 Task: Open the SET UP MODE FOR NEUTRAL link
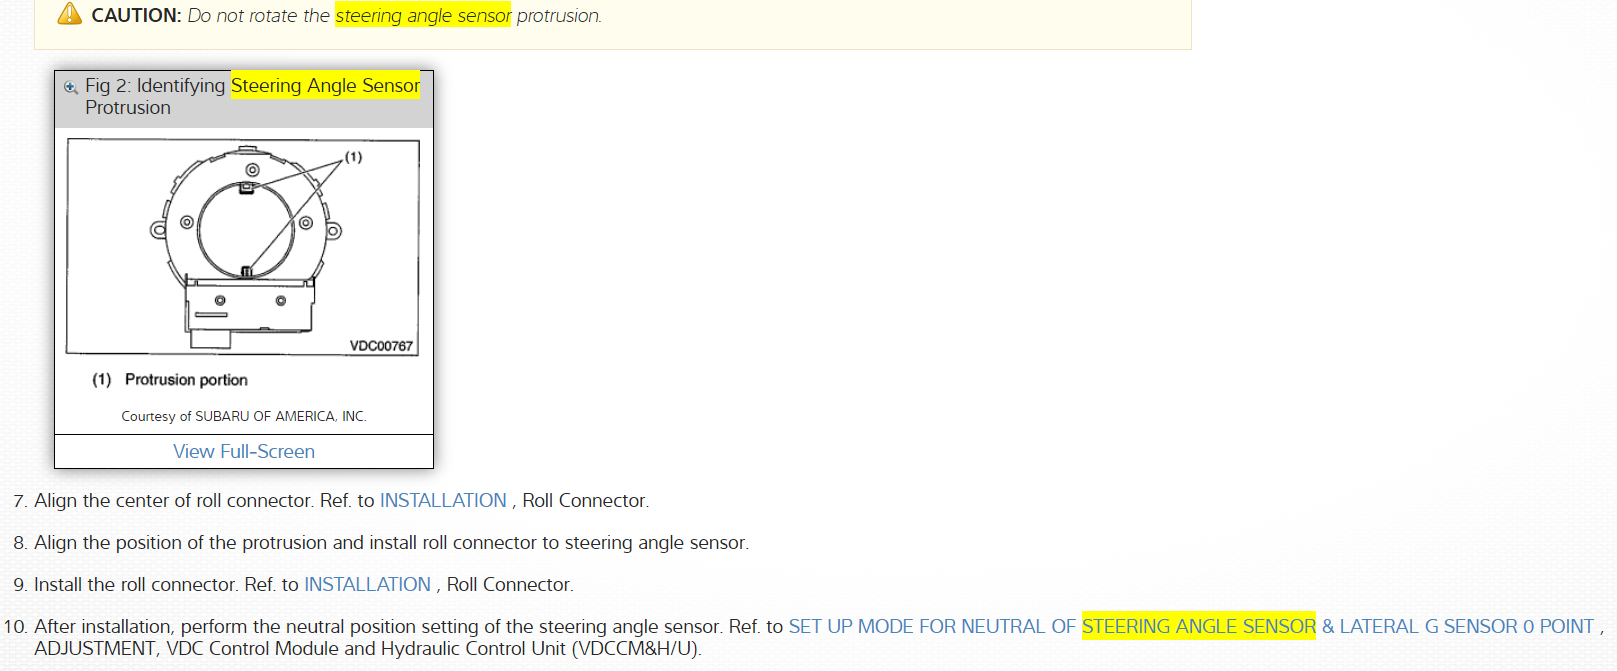click(932, 627)
